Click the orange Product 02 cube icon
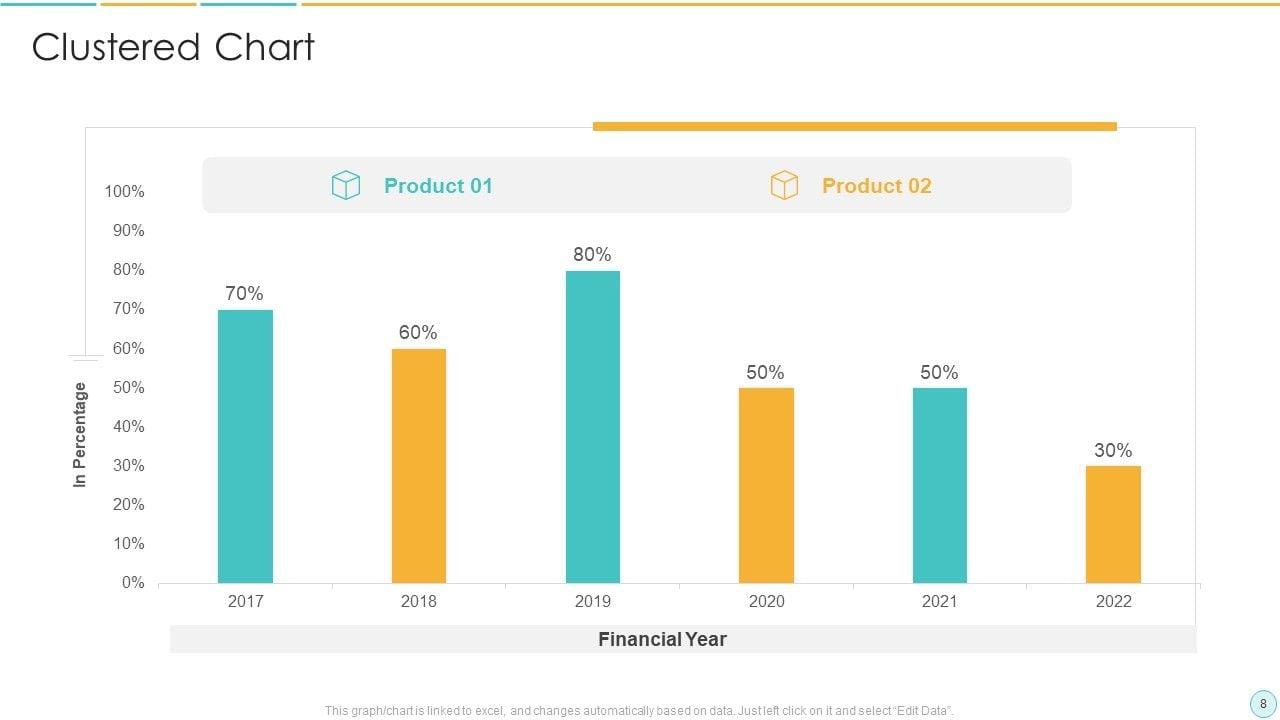The height and width of the screenshot is (720, 1280). 784,185
